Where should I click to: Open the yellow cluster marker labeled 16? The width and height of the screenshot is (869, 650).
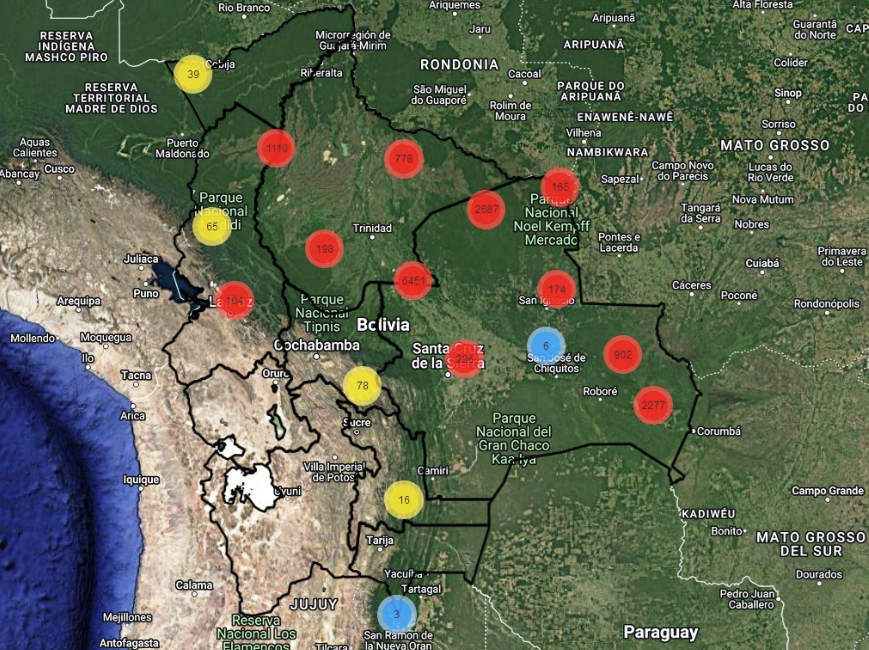pos(404,500)
